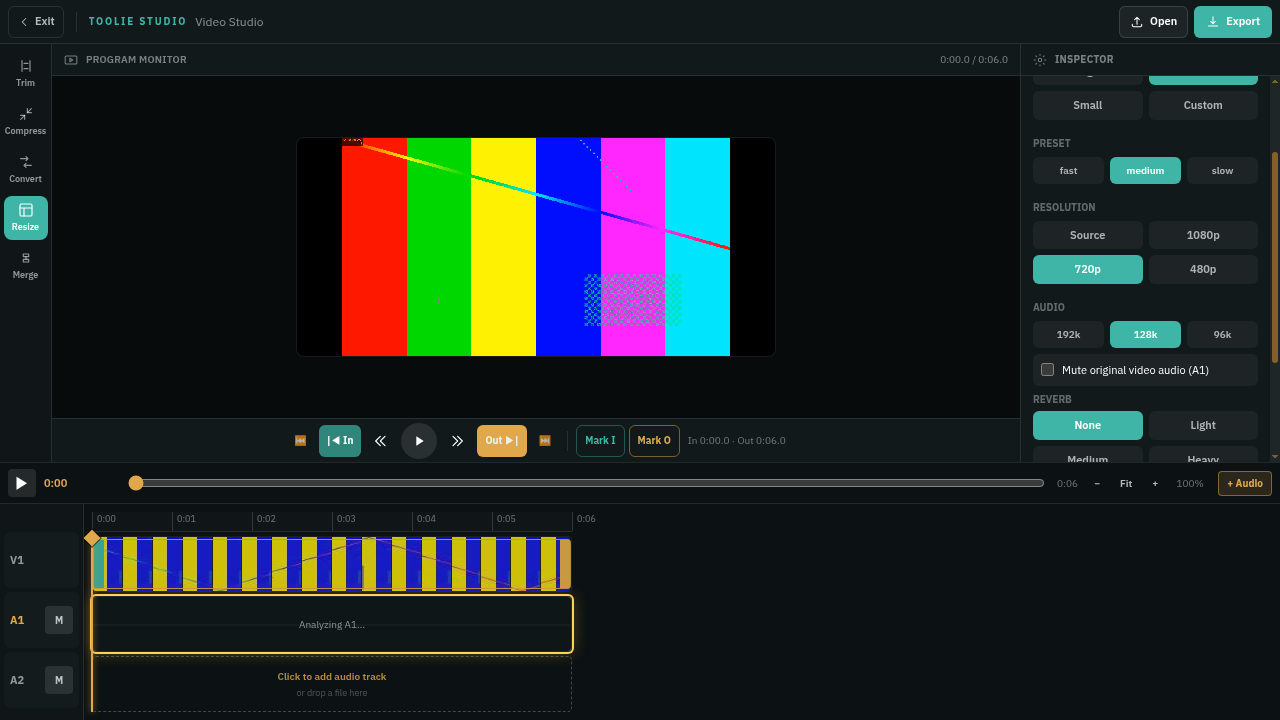Select the slow preset
The height and width of the screenshot is (720, 1280).
[1222, 171]
